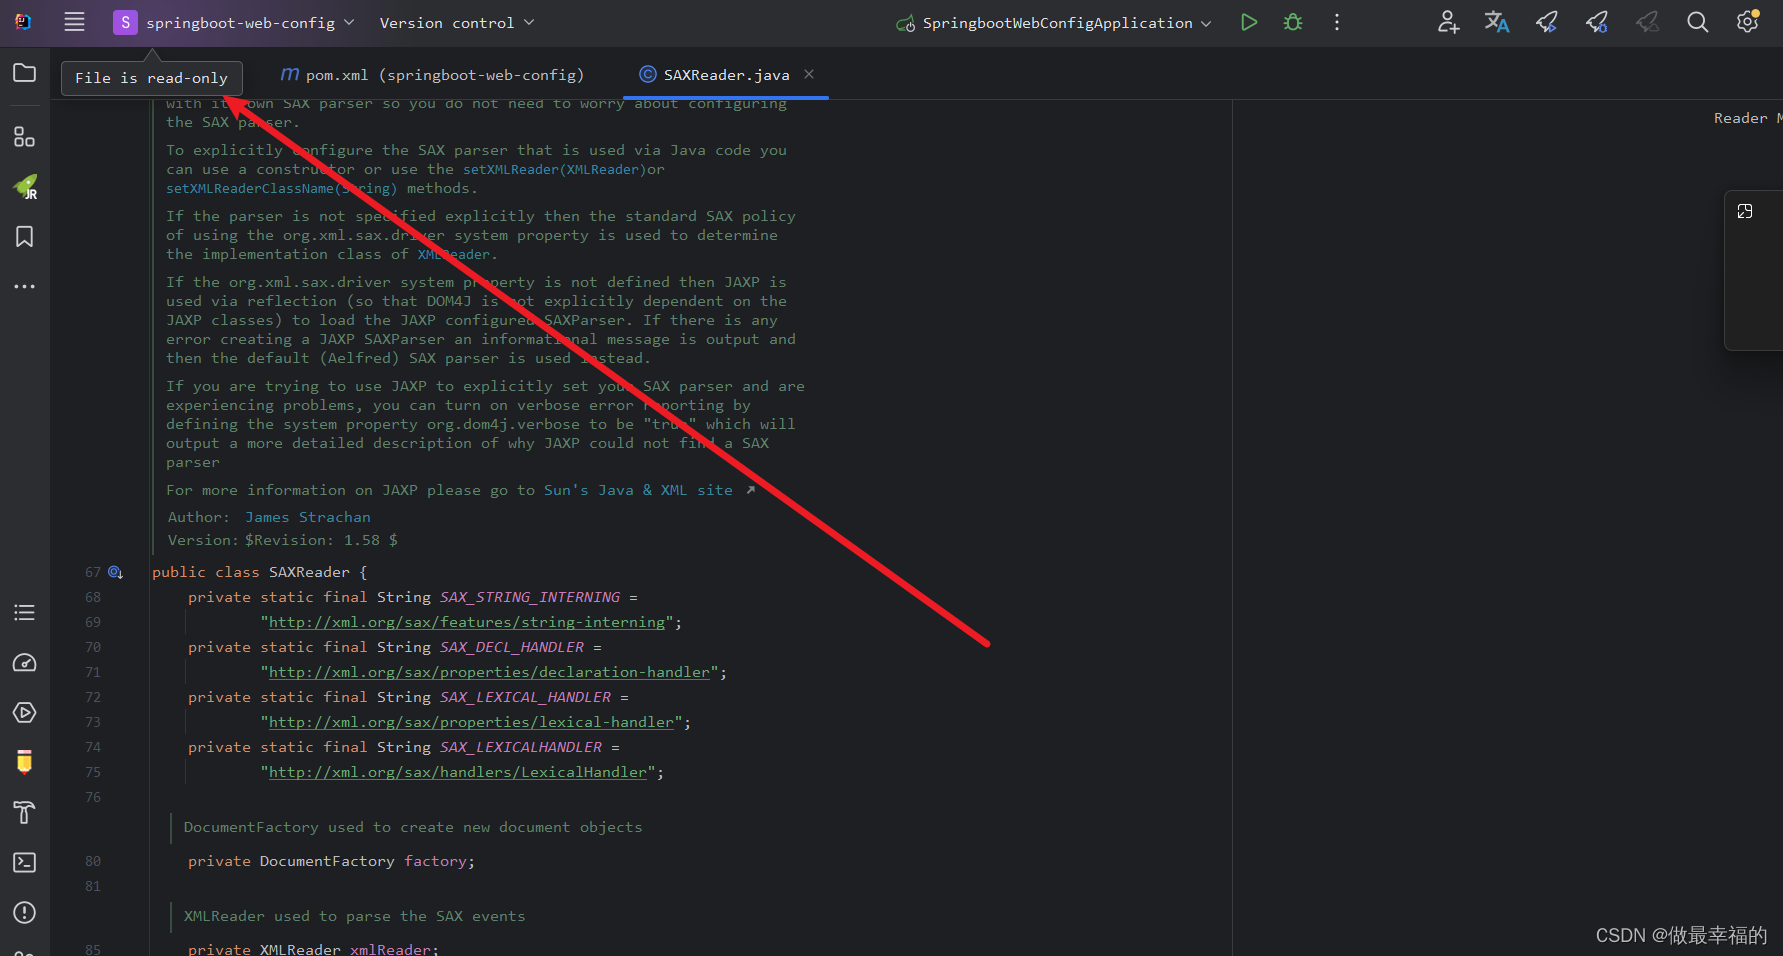Open the Profiler gauge tool window
Viewport: 1783px width, 956px height.
pyautogui.click(x=24, y=663)
